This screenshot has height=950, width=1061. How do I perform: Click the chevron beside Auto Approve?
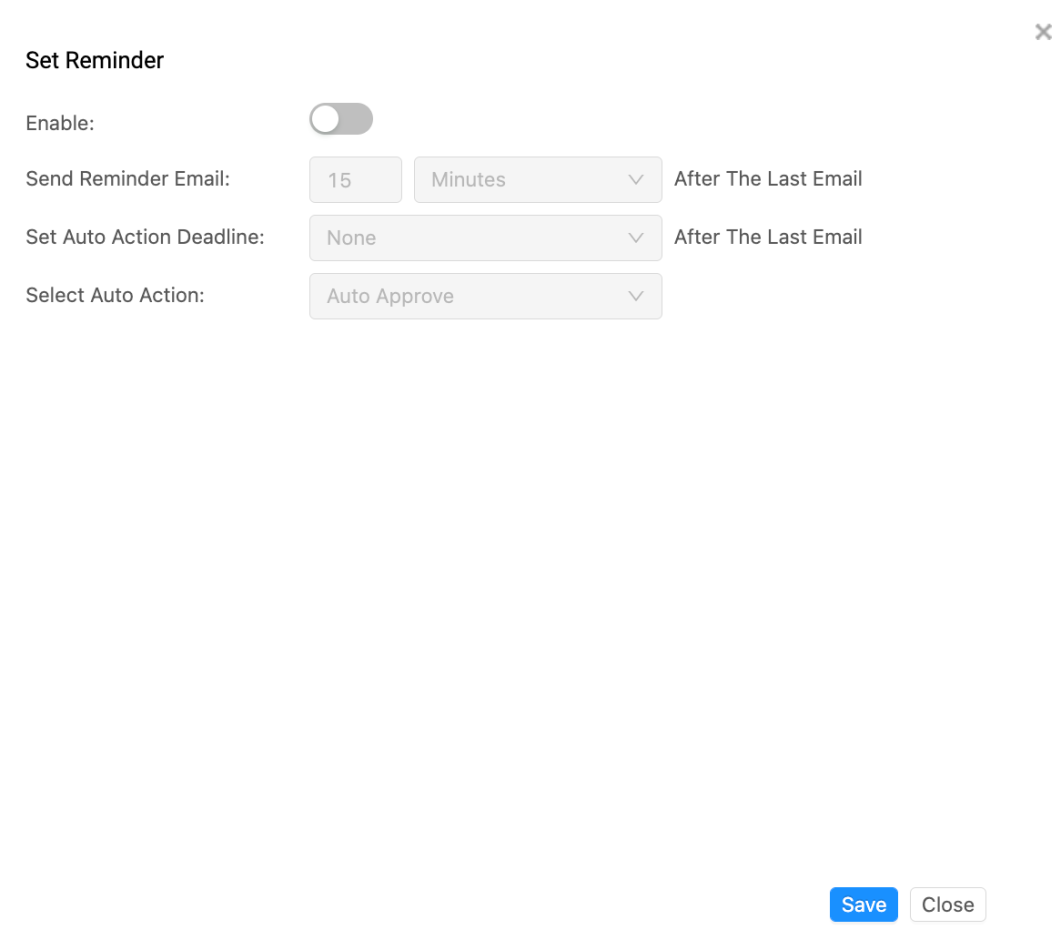[636, 296]
